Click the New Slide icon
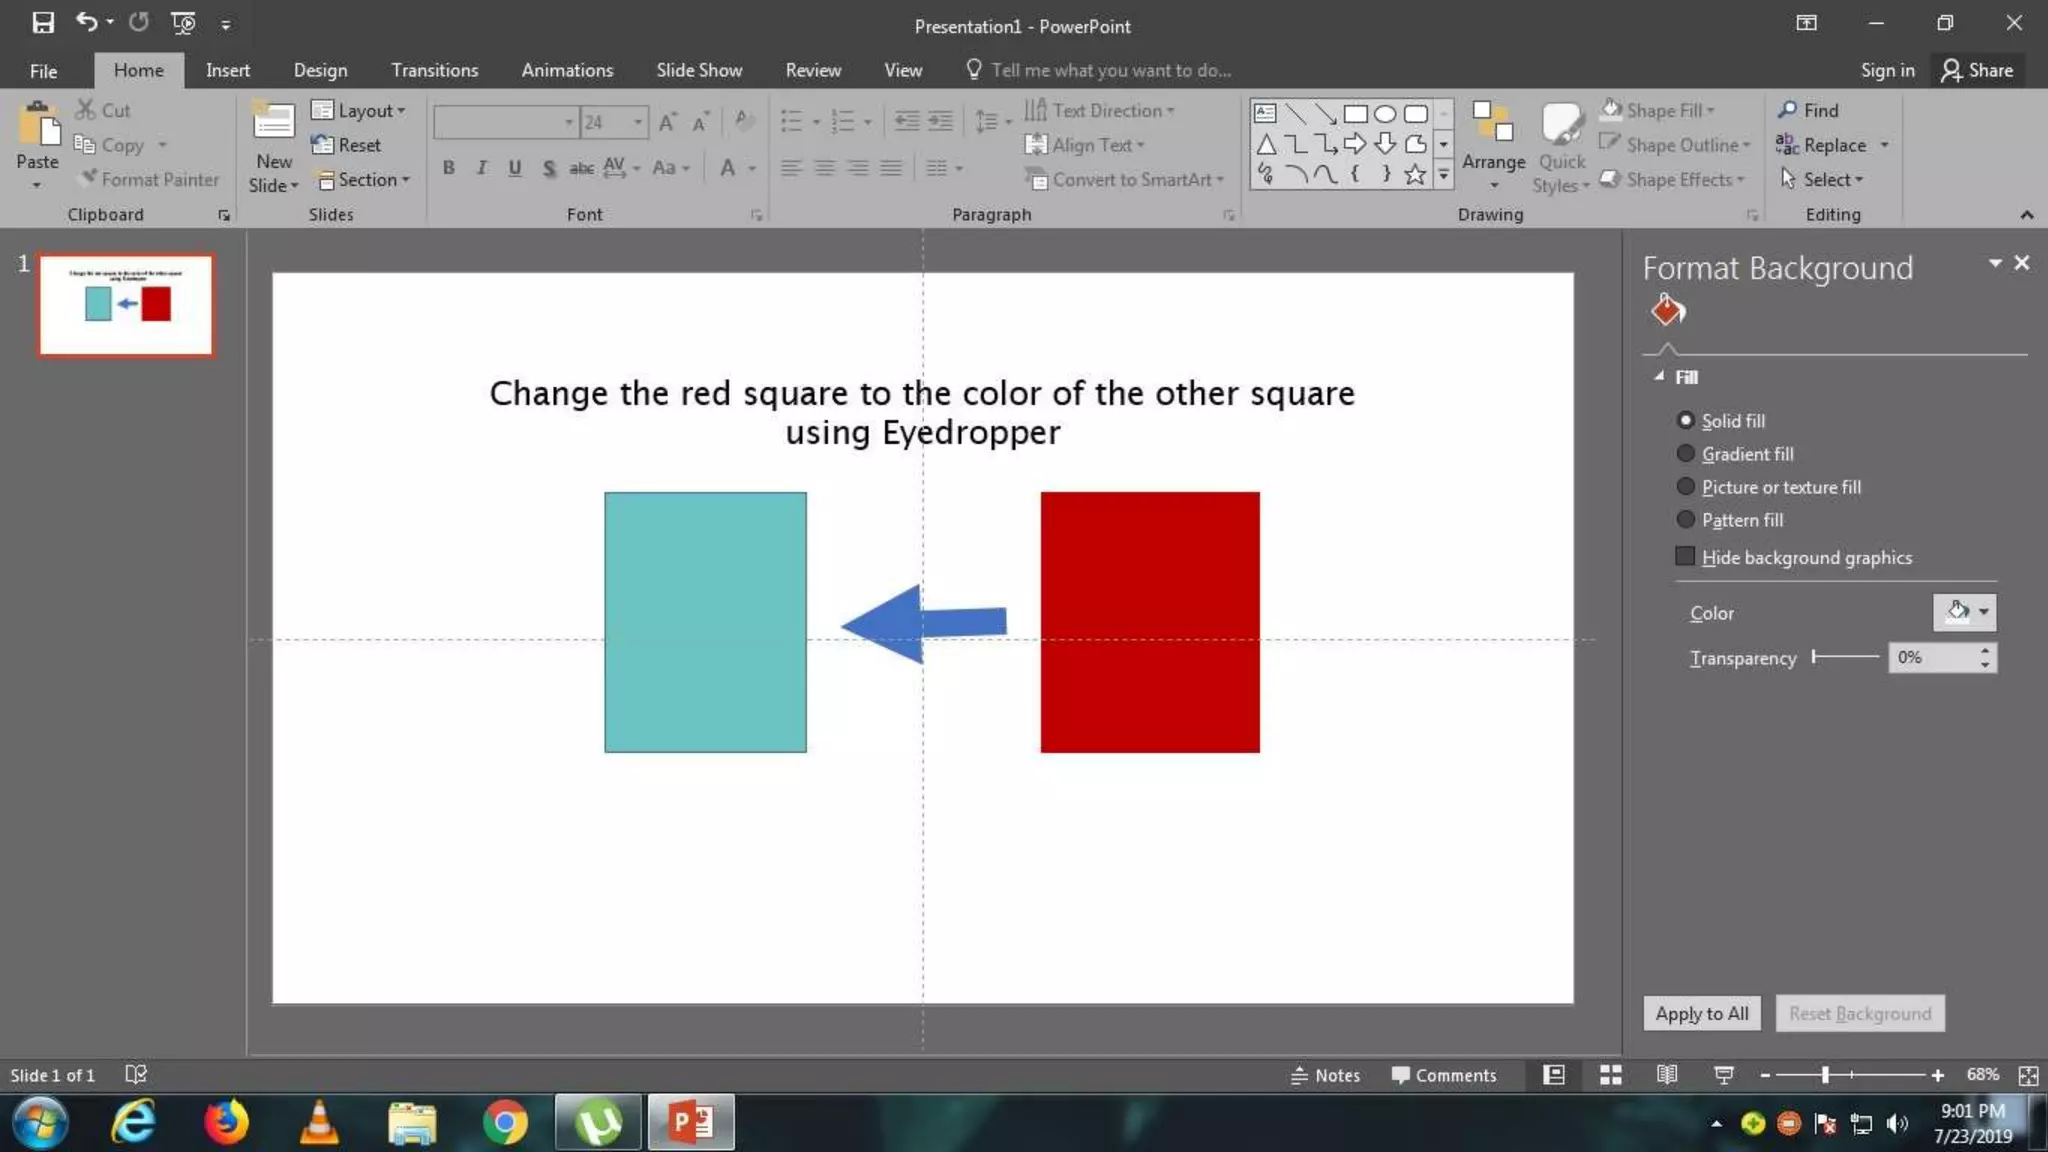Viewport: 2048px width, 1152px height. tap(273, 122)
